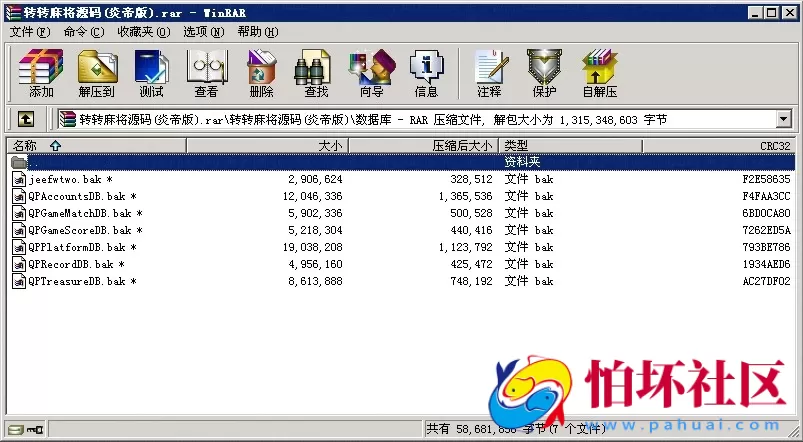Go up one folder with arrow button
Screen dimensions: 803x442
point(26,119)
